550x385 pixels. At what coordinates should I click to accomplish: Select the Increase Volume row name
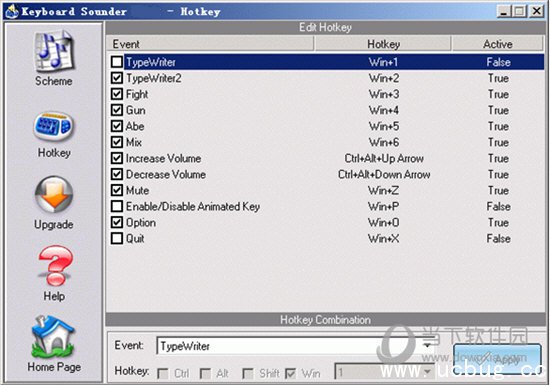[x=163, y=158]
